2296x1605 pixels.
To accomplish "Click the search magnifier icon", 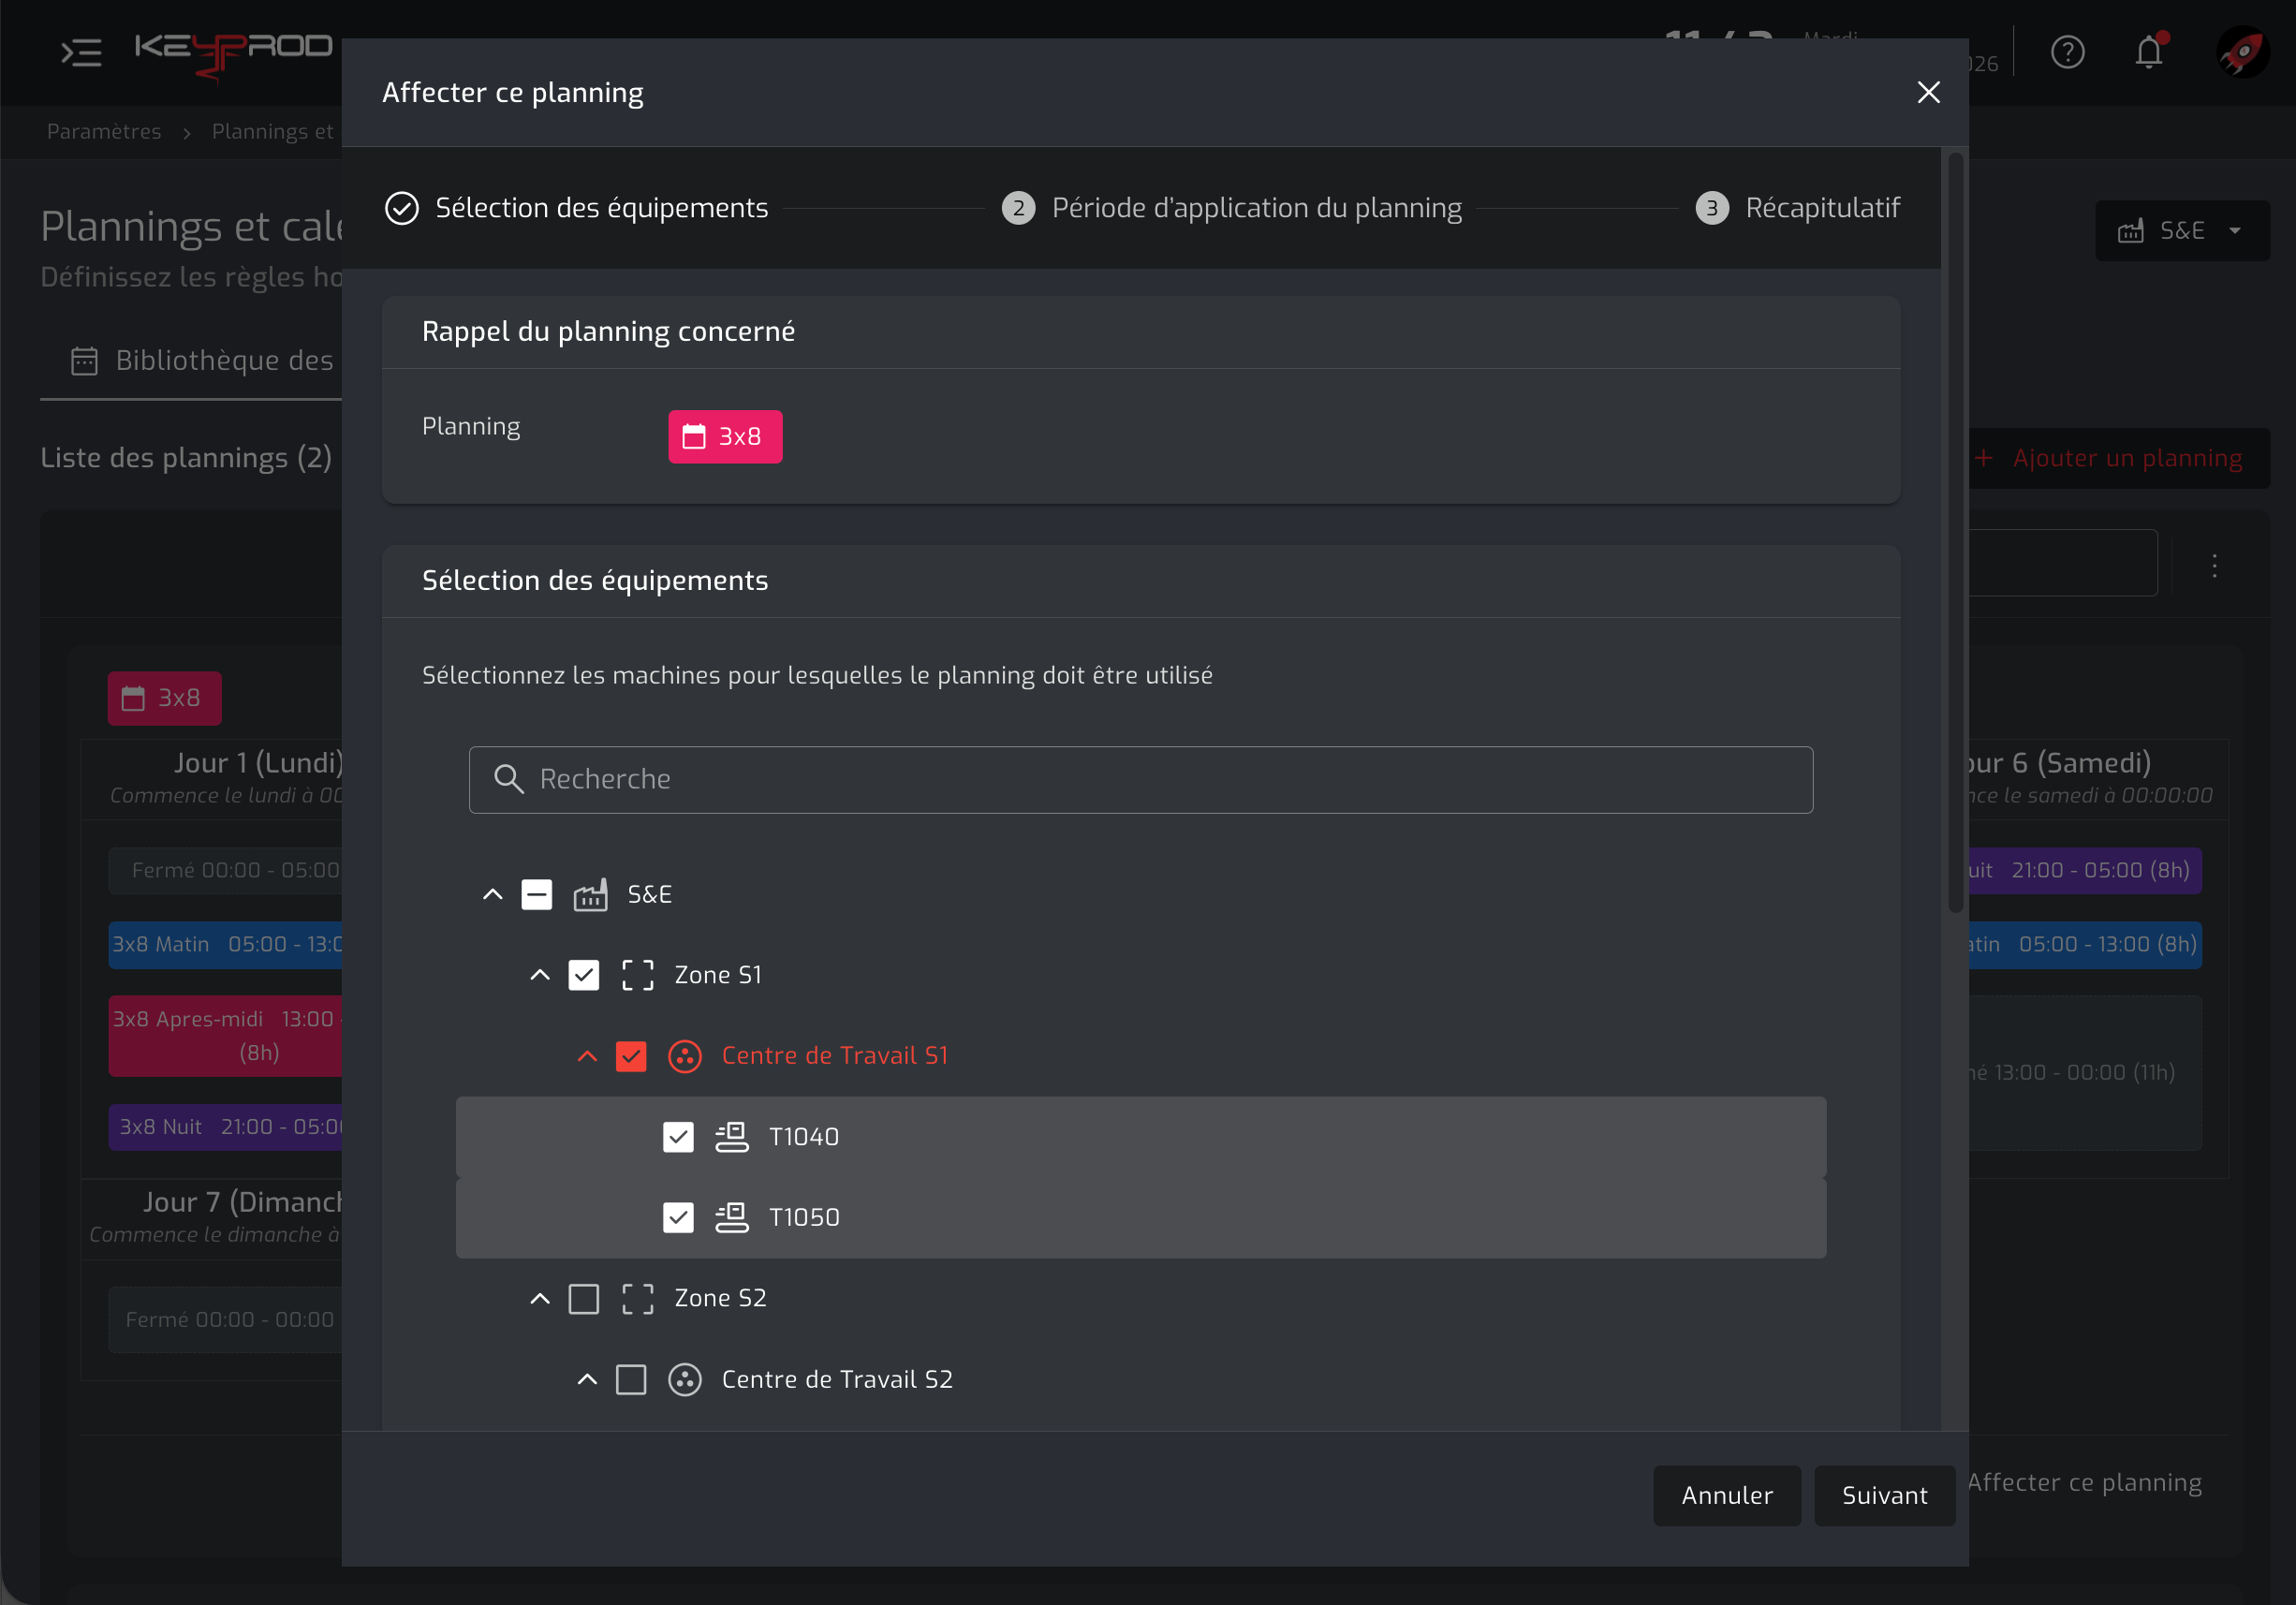I will tap(509, 779).
